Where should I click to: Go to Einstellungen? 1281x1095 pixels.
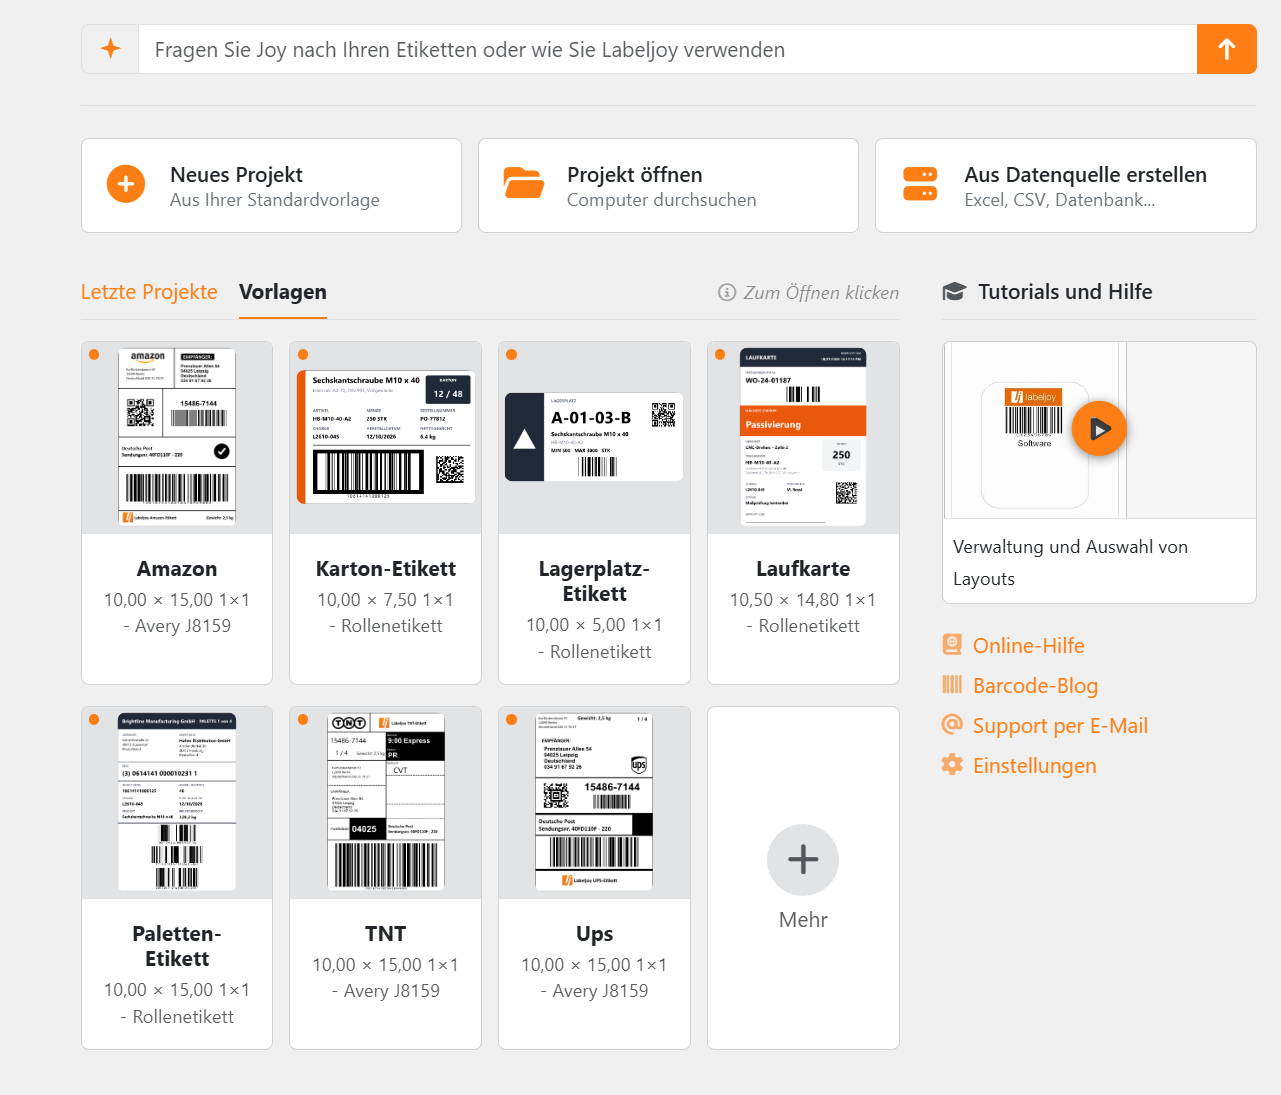[1035, 765]
